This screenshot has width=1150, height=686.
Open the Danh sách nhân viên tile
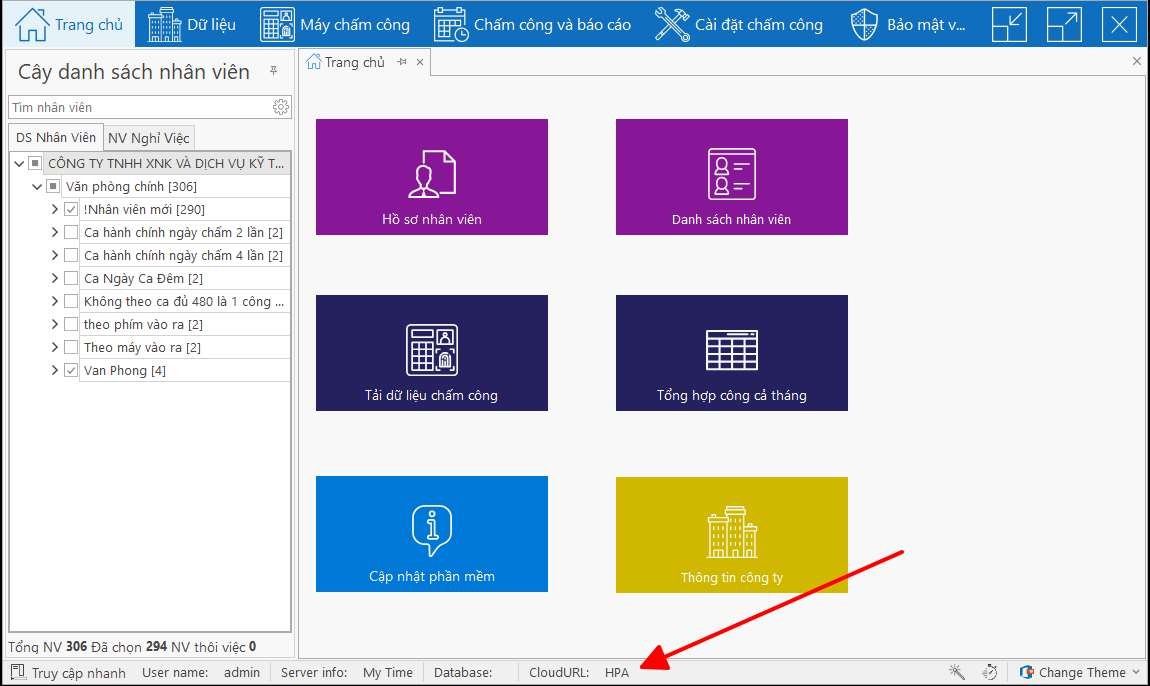pyautogui.click(x=731, y=177)
